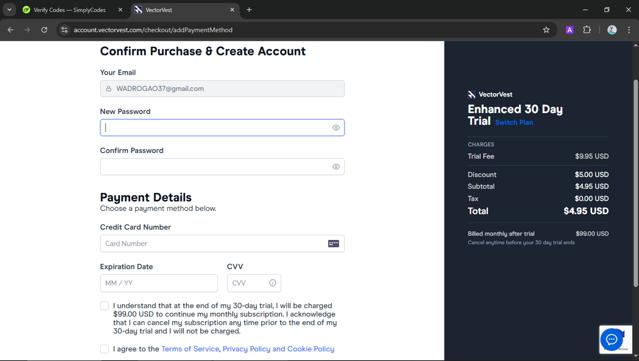Bookmark this page with star icon
Viewport: 639px width, 361px height.
pyautogui.click(x=546, y=30)
